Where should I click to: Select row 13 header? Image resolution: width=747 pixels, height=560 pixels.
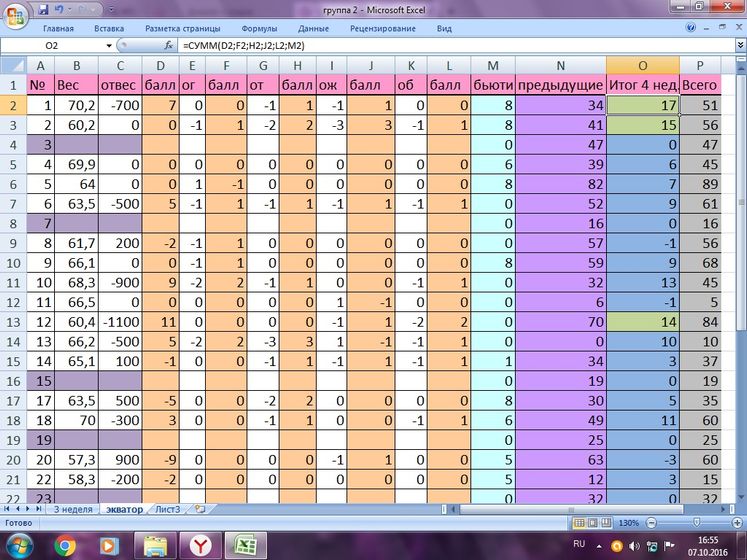[x=13, y=322]
